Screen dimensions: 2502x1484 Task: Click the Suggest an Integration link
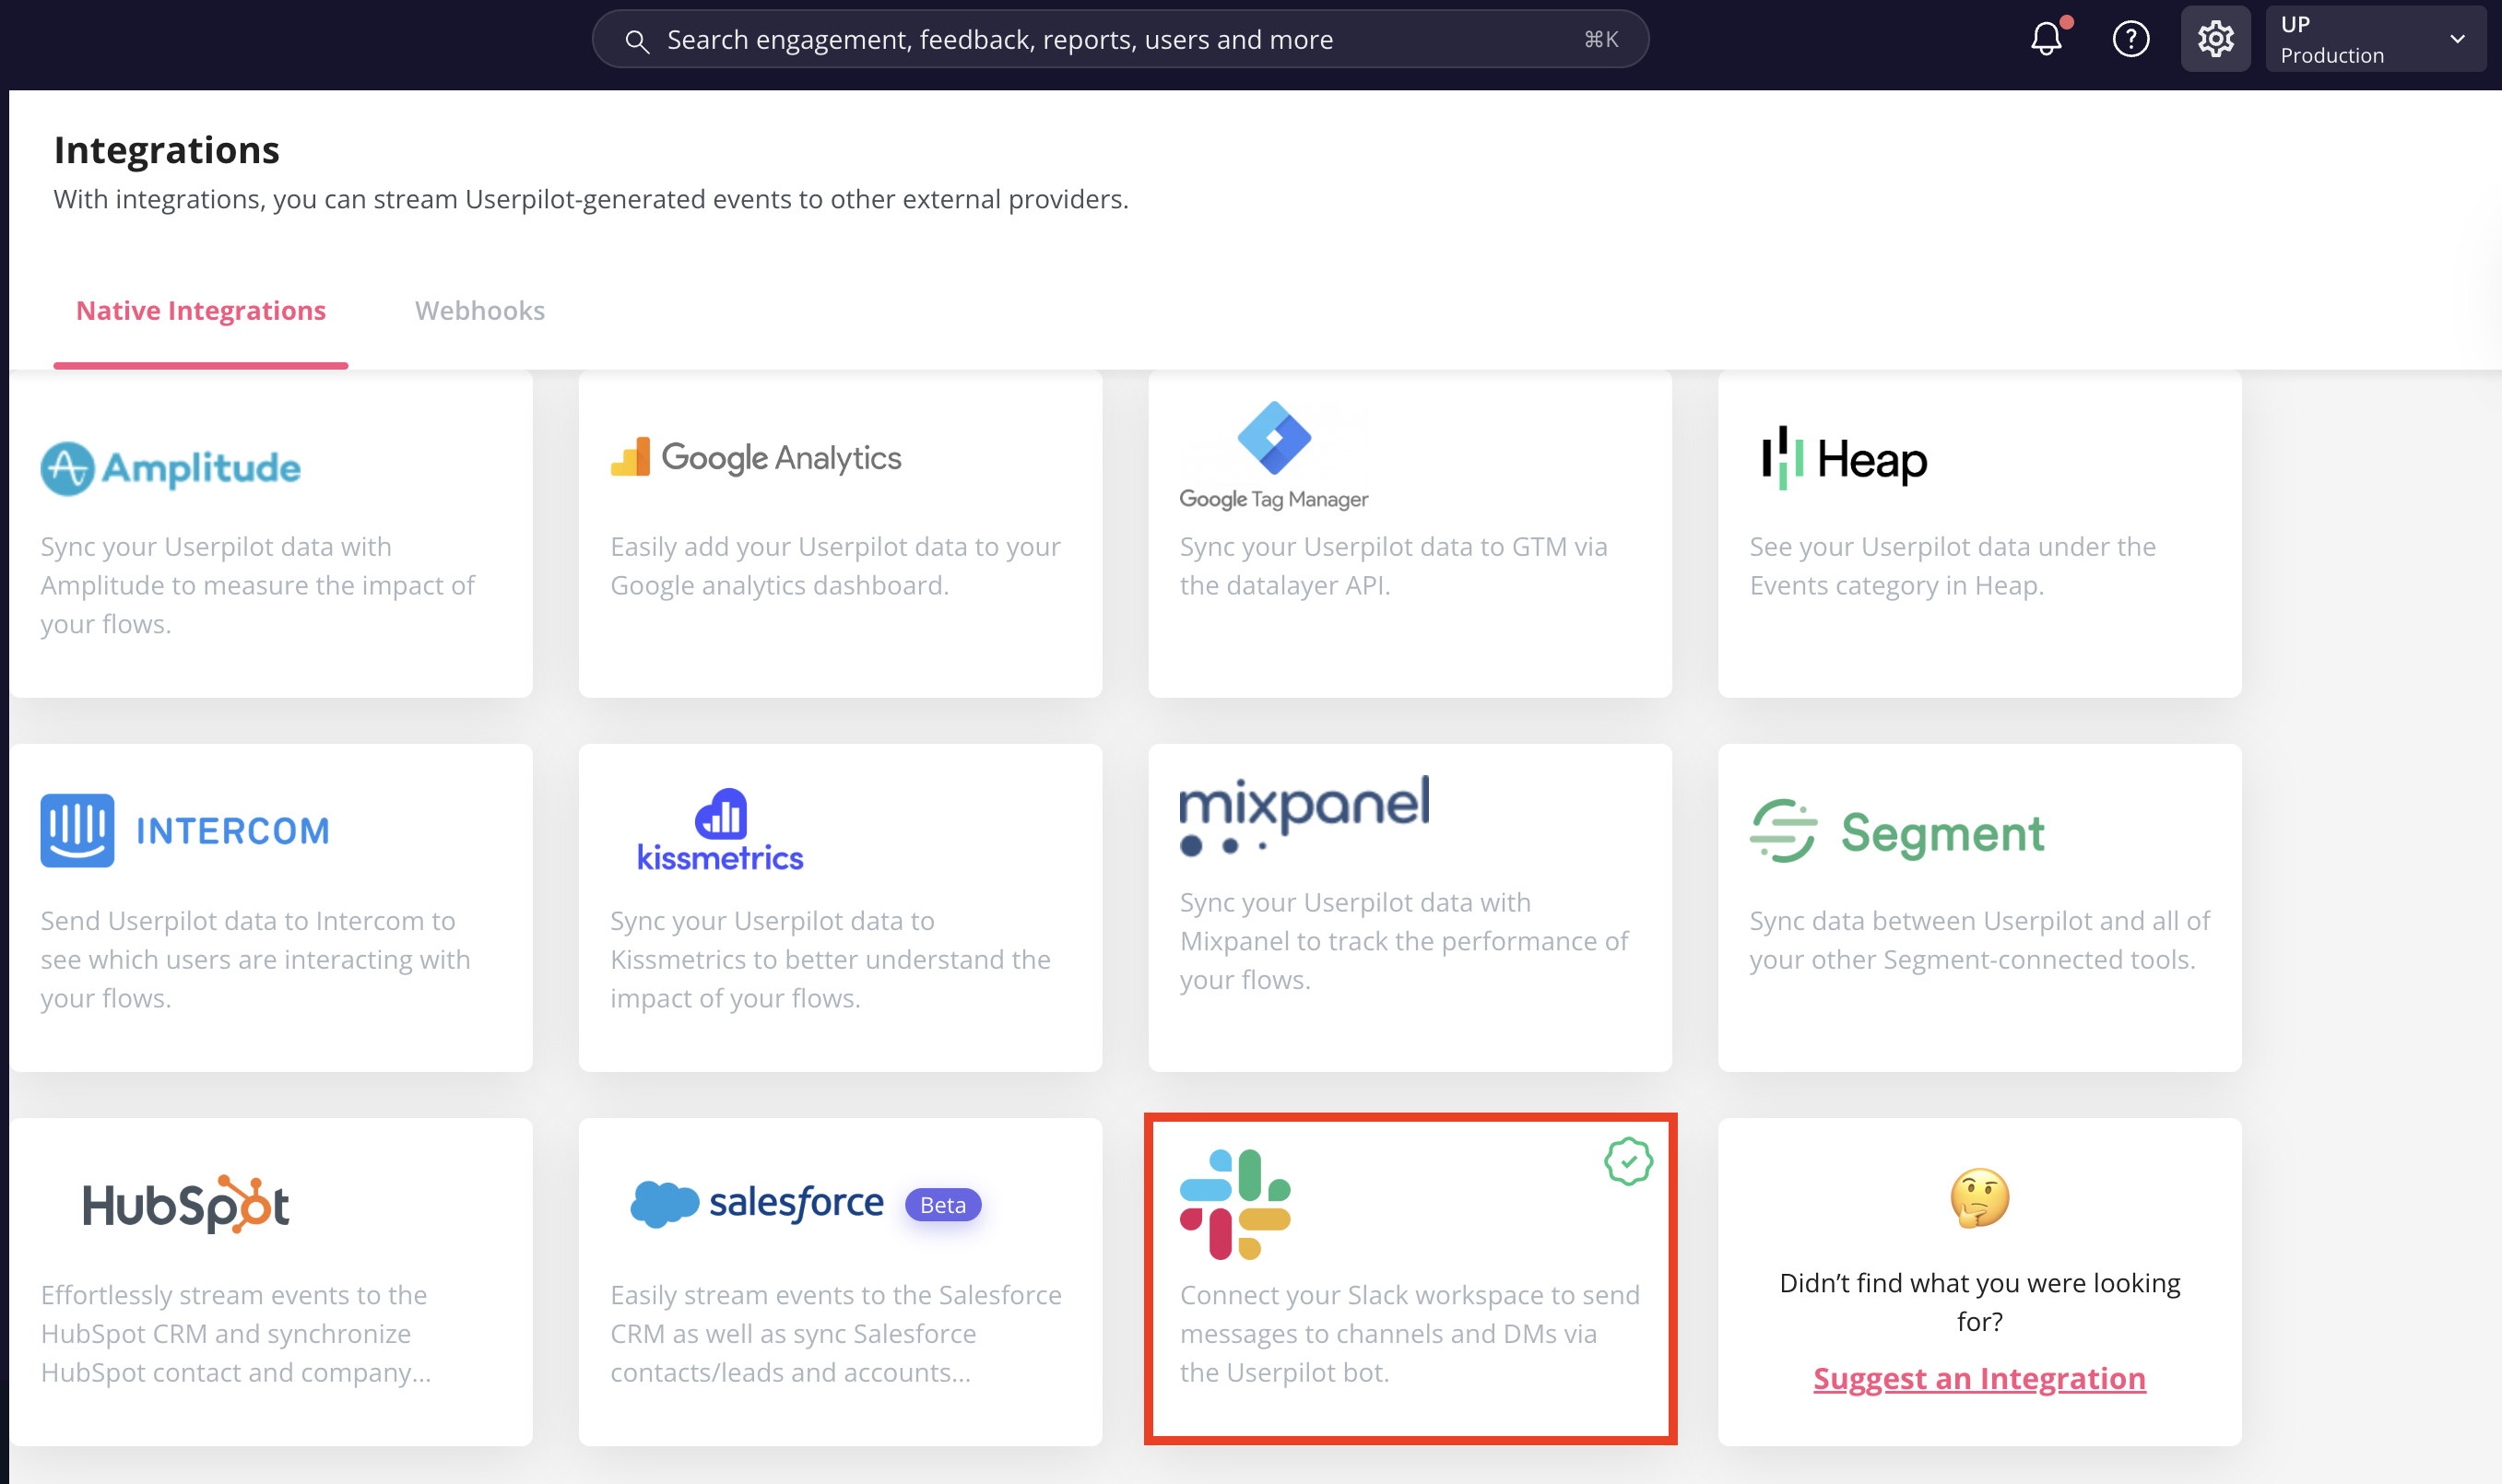[x=1978, y=1378]
